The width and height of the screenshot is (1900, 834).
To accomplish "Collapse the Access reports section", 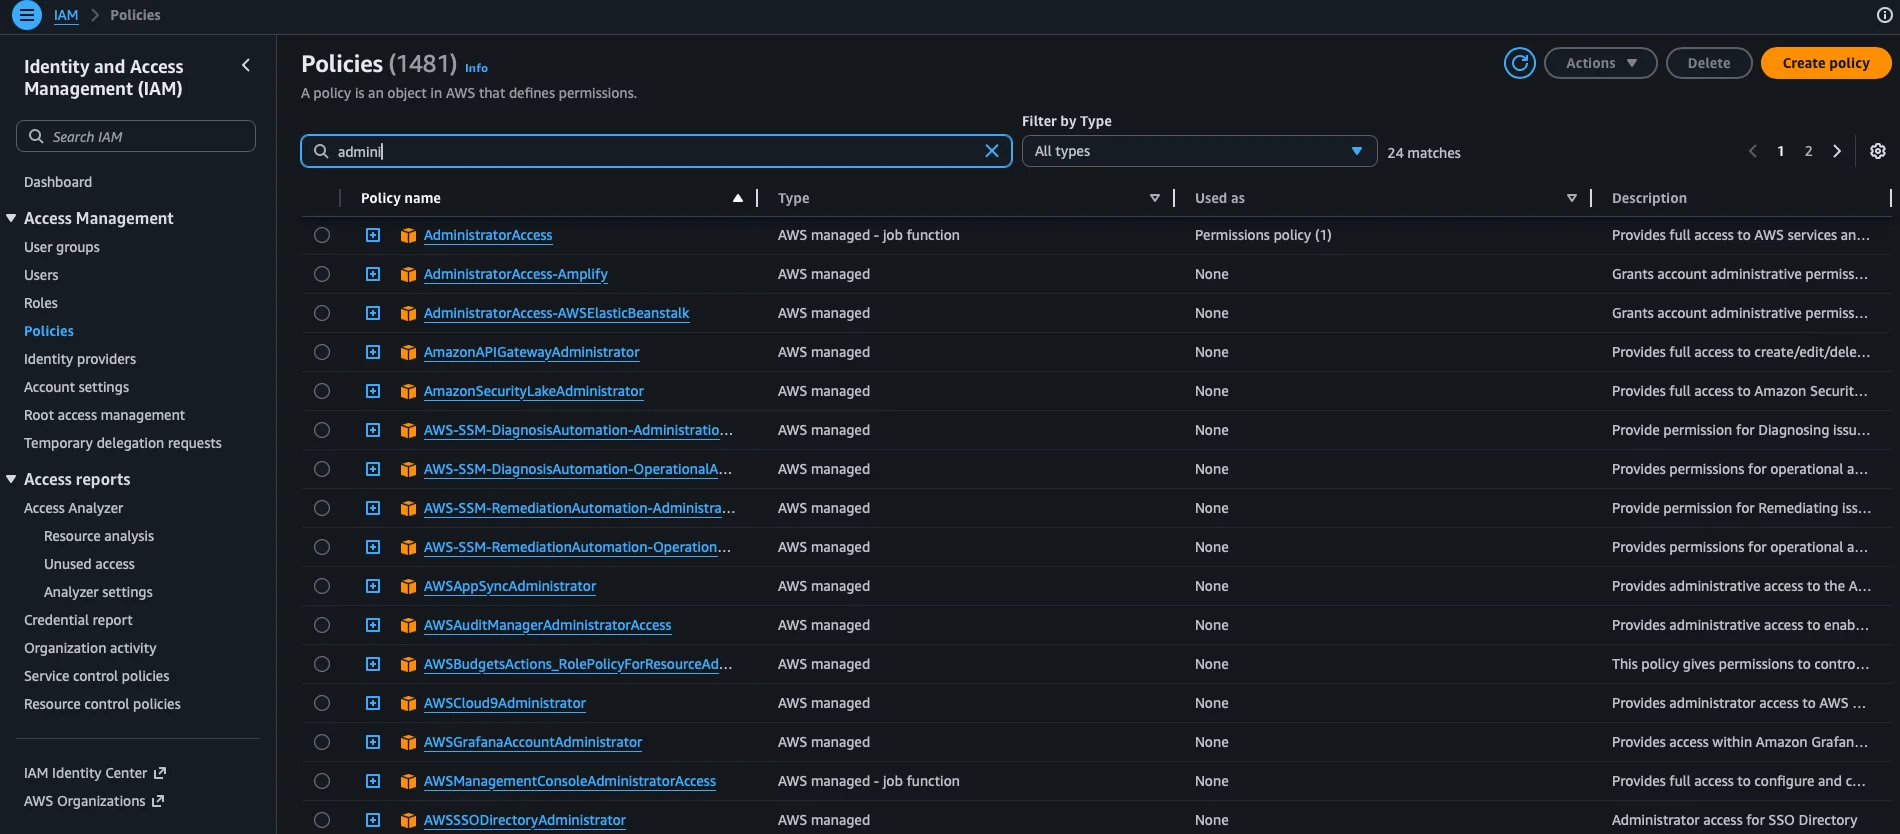I will pos(11,479).
